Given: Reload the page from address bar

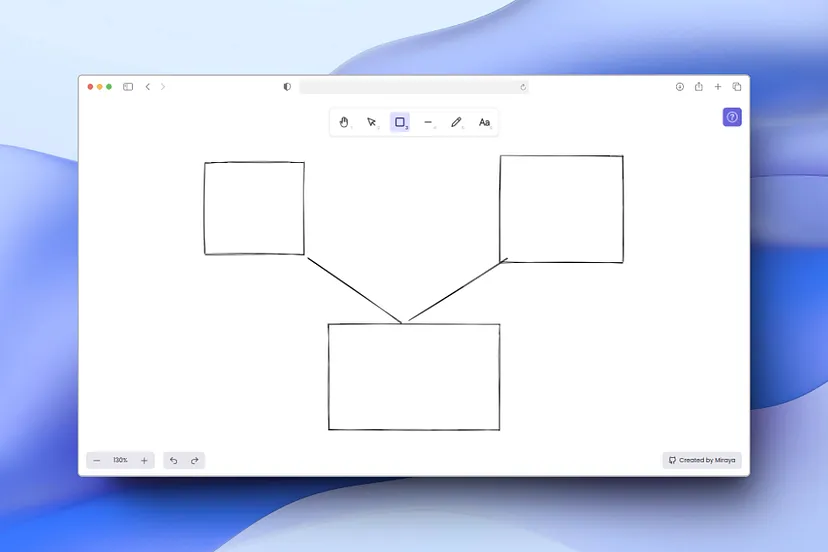Looking at the screenshot, I should click(x=523, y=87).
